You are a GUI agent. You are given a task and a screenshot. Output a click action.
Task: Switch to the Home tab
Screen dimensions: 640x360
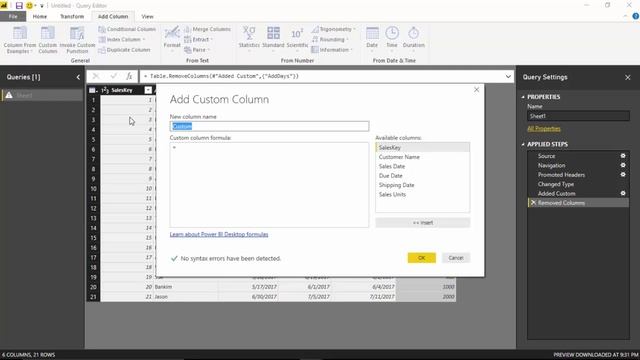coord(40,16)
